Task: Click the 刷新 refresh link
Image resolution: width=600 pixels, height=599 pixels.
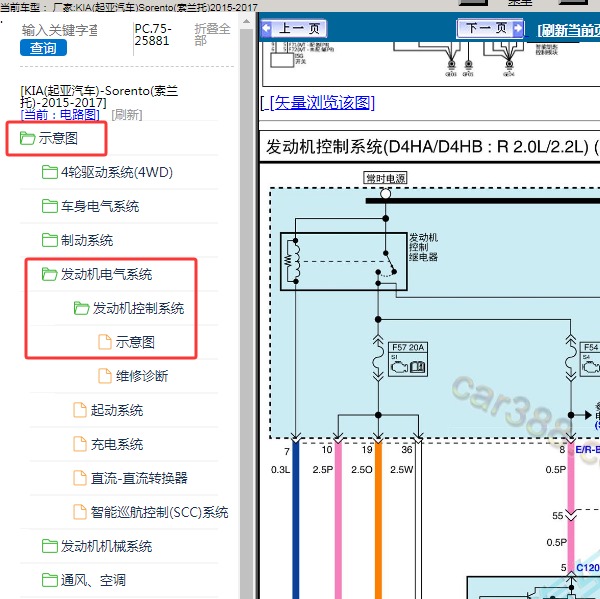Action: pyautogui.click(x=127, y=114)
